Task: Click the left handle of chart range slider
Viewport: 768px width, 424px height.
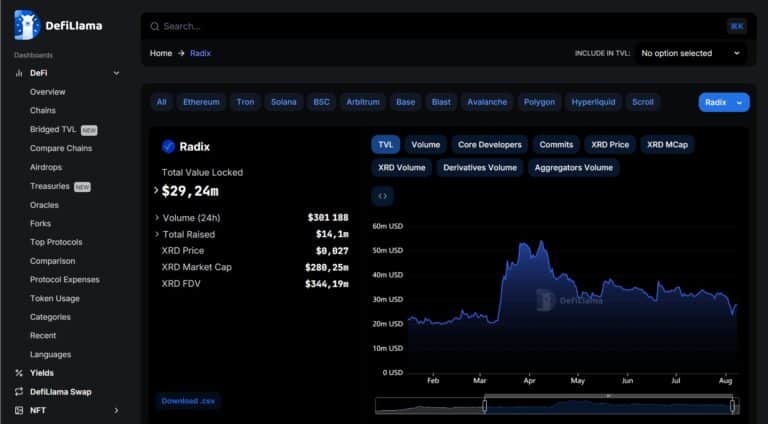Action: click(x=485, y=405)
